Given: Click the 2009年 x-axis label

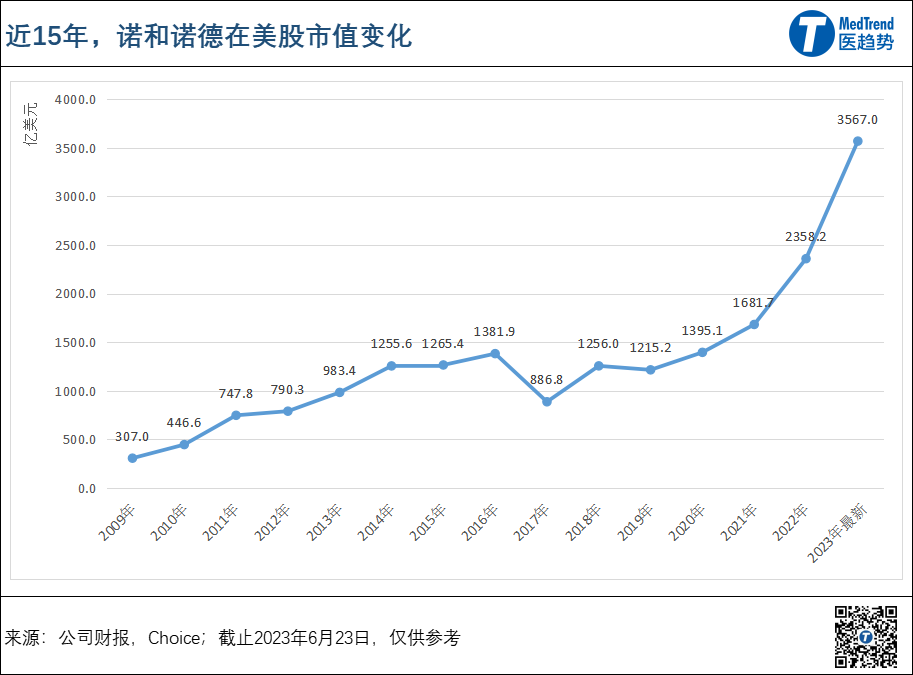Looking at the screenshot, I should (x=117, y=522).
